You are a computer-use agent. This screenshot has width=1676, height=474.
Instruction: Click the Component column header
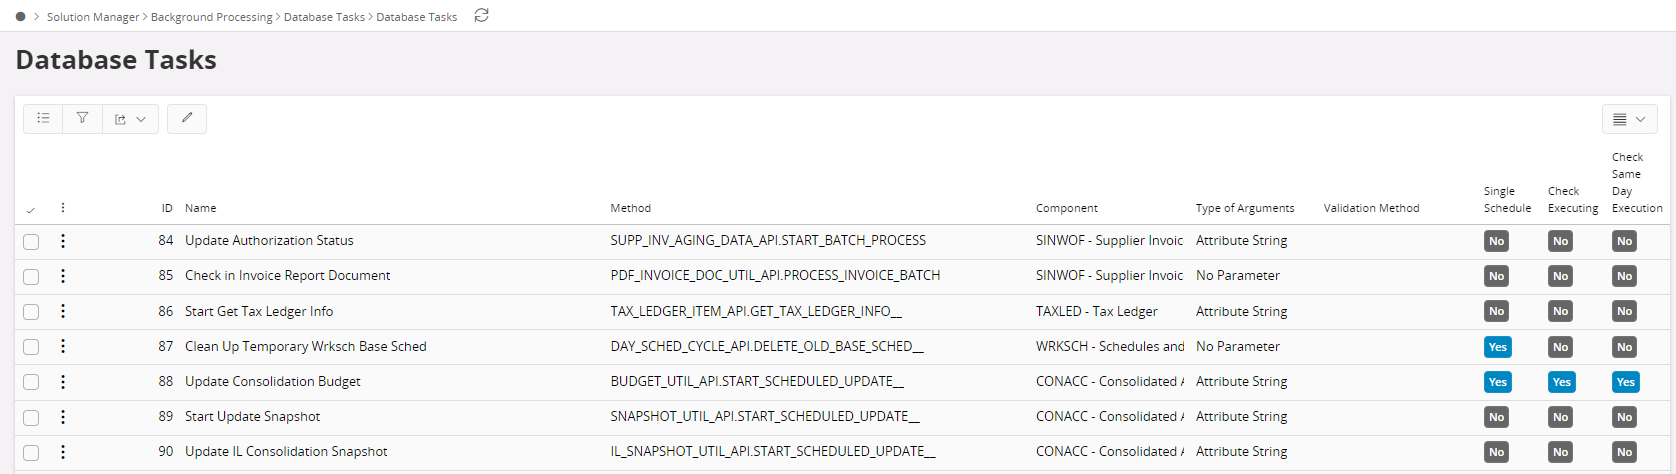(1066, 208)
